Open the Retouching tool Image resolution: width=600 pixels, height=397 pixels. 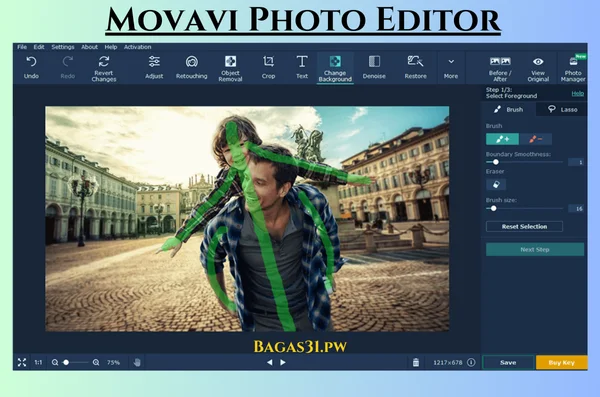click(192, 67)
